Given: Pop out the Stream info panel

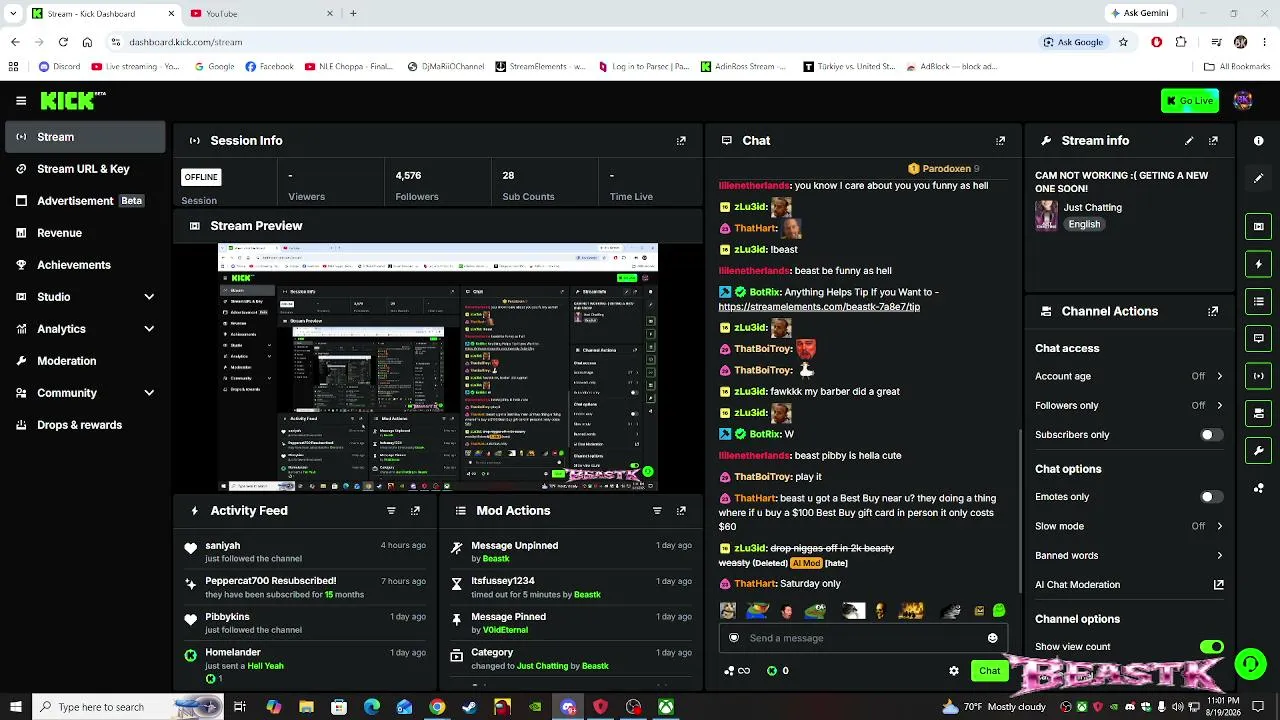Looking at the screenshot, I should pos(1213,141).
